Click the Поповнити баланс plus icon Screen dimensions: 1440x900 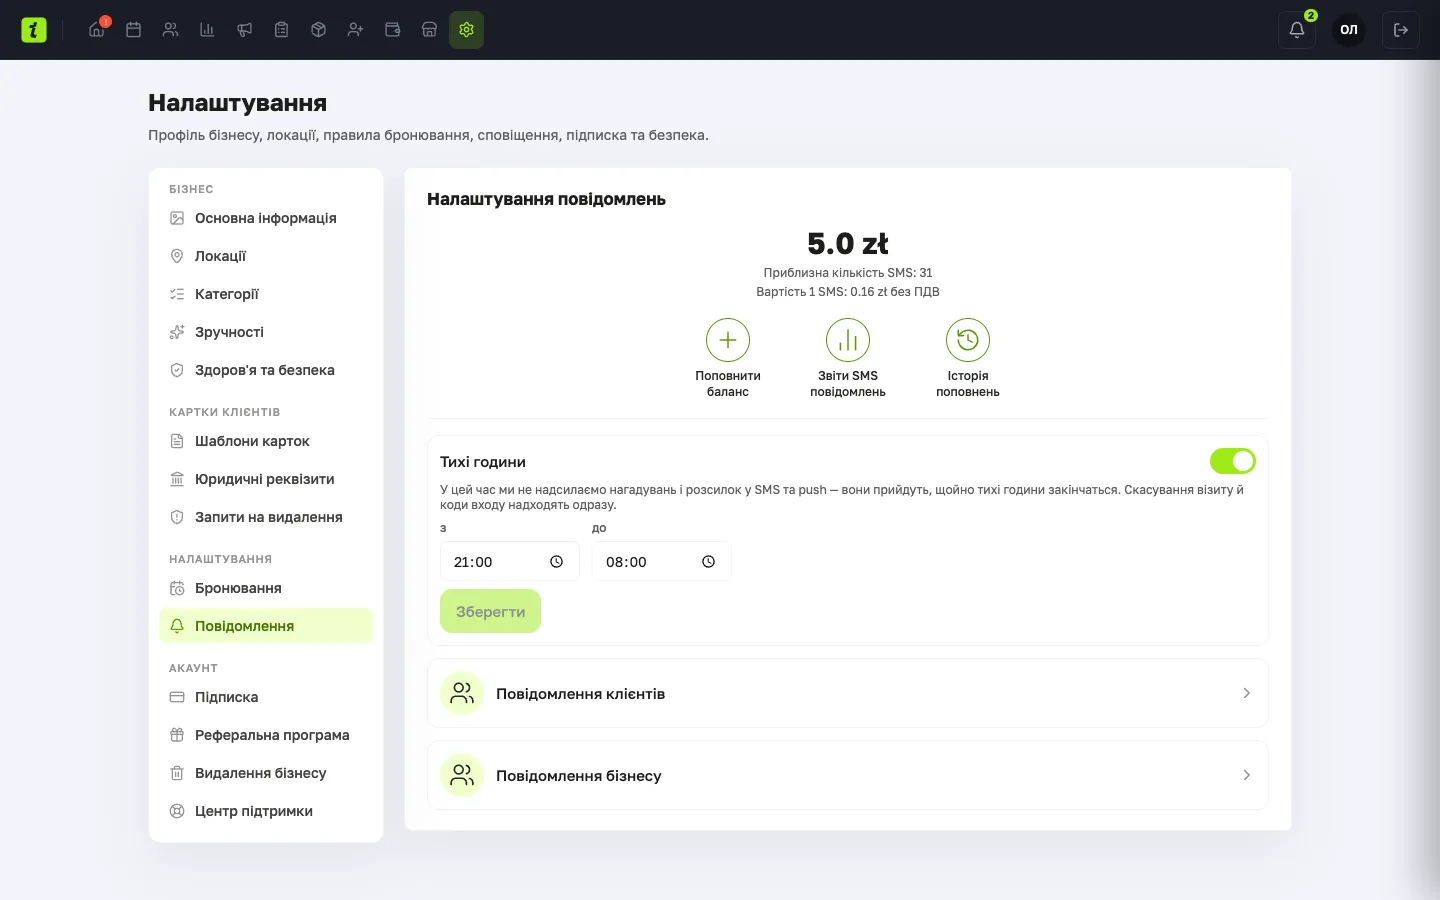(728, 340)
